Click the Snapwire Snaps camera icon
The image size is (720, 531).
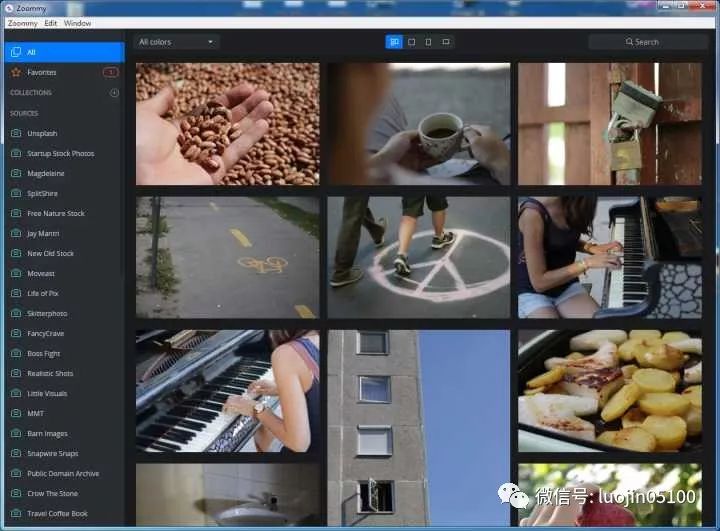(x=16, y=453)
